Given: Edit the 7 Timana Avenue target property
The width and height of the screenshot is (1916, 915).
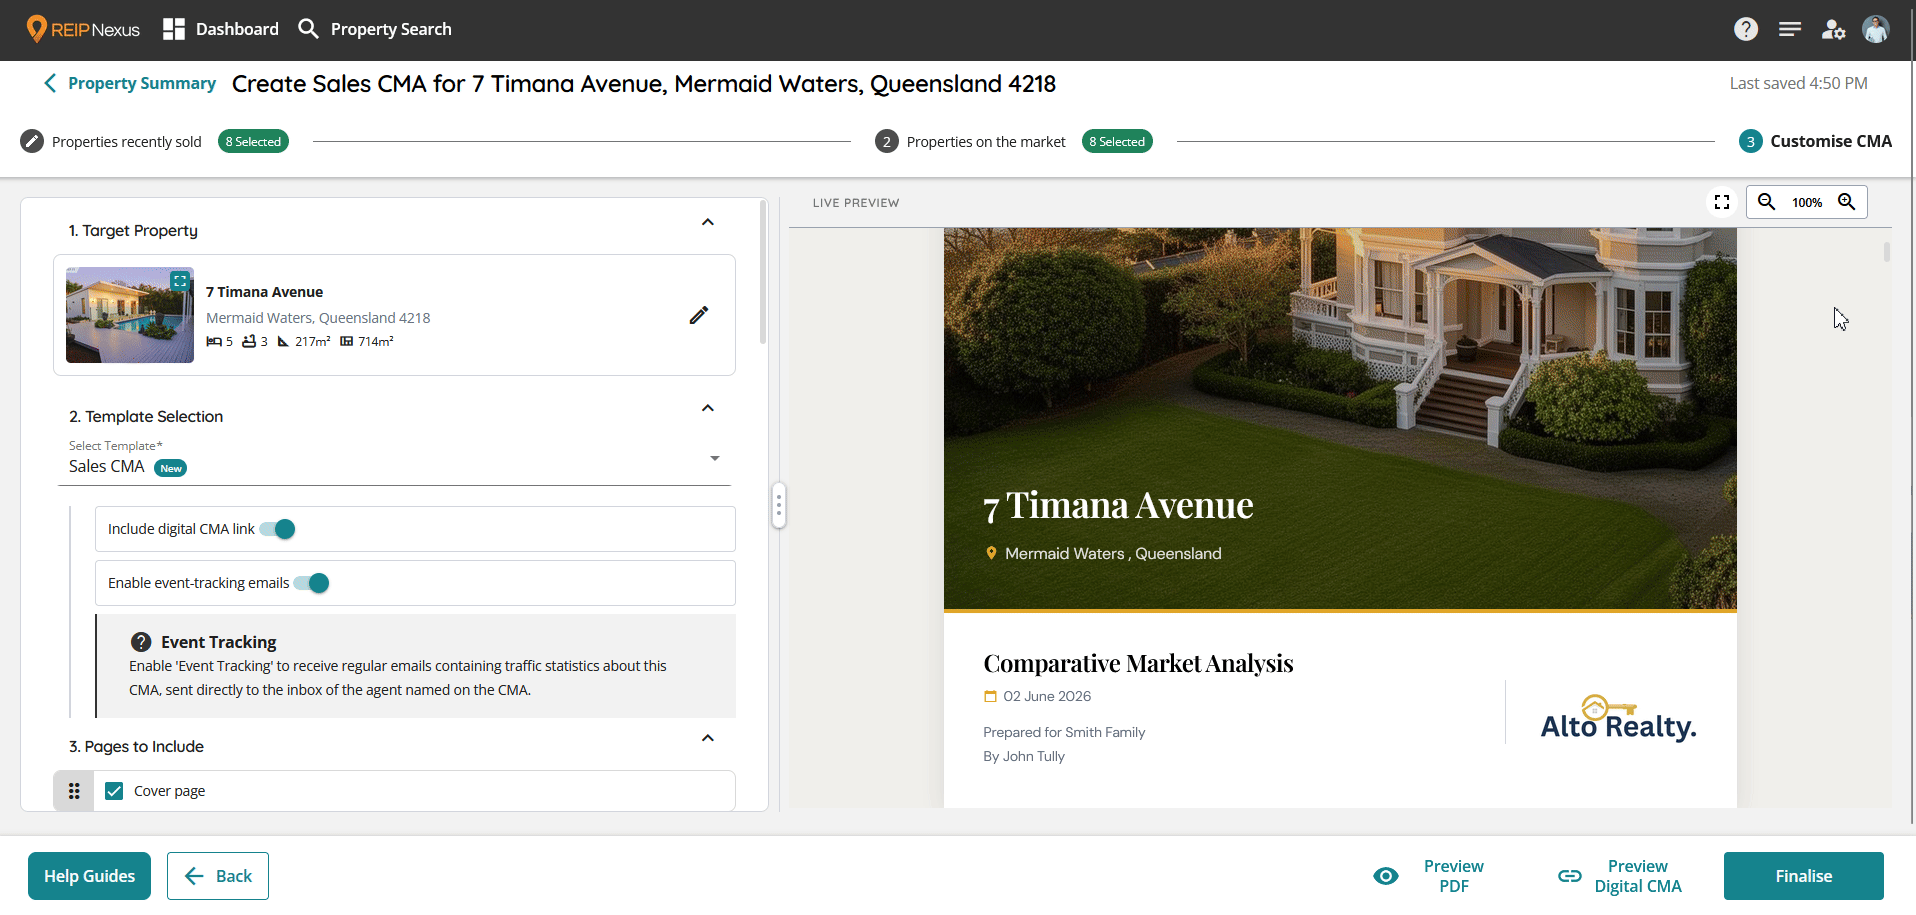Looking at the screenshot, I should pyautogui.click(x=699, y=315).
